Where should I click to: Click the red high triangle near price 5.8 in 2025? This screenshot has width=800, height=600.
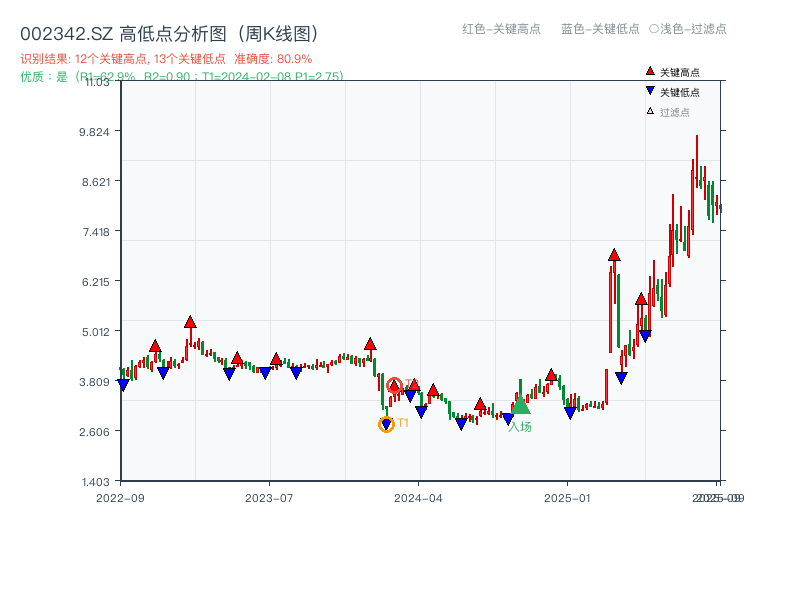pyautogui.click(x=641, y=299)
